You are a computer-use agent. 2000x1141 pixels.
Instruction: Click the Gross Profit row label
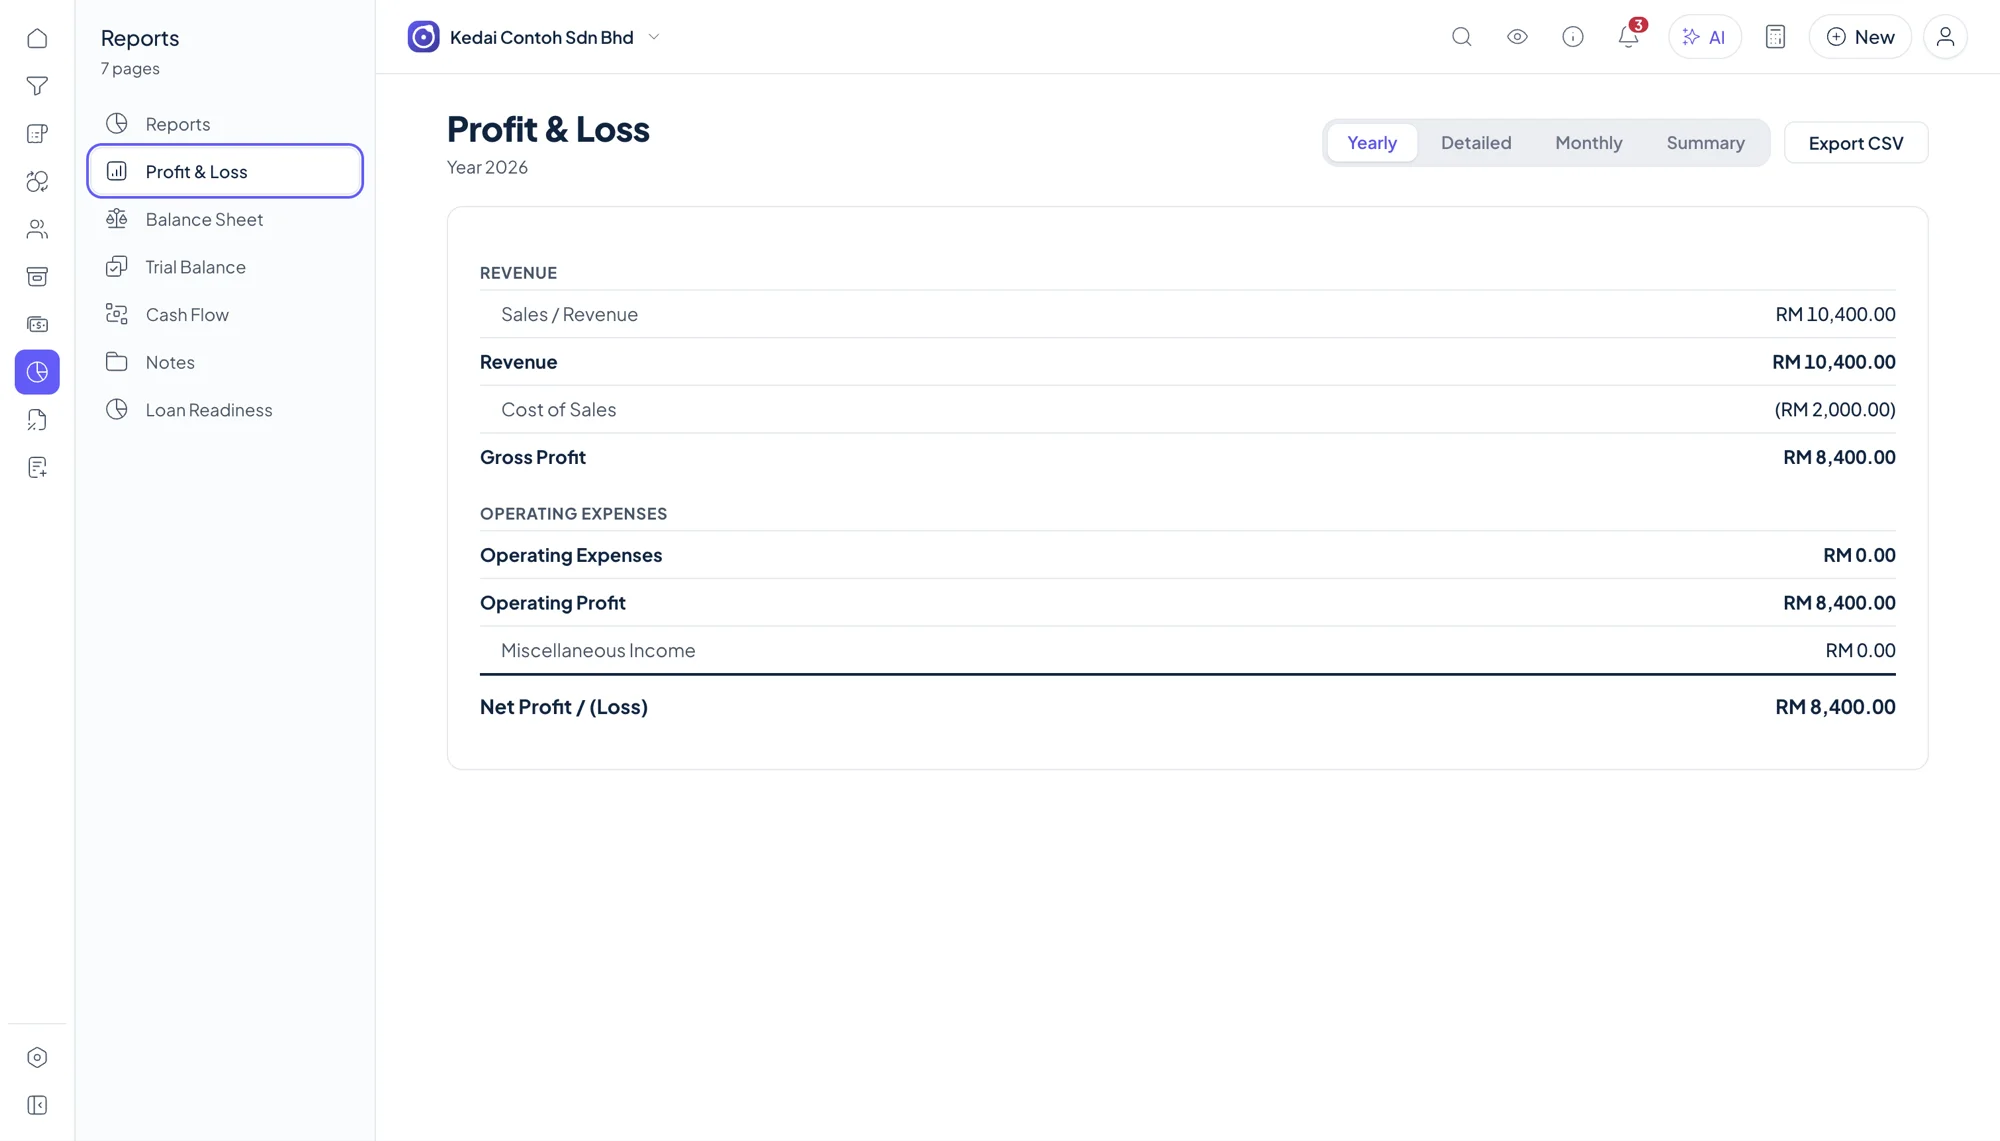(x=532, y=457)
